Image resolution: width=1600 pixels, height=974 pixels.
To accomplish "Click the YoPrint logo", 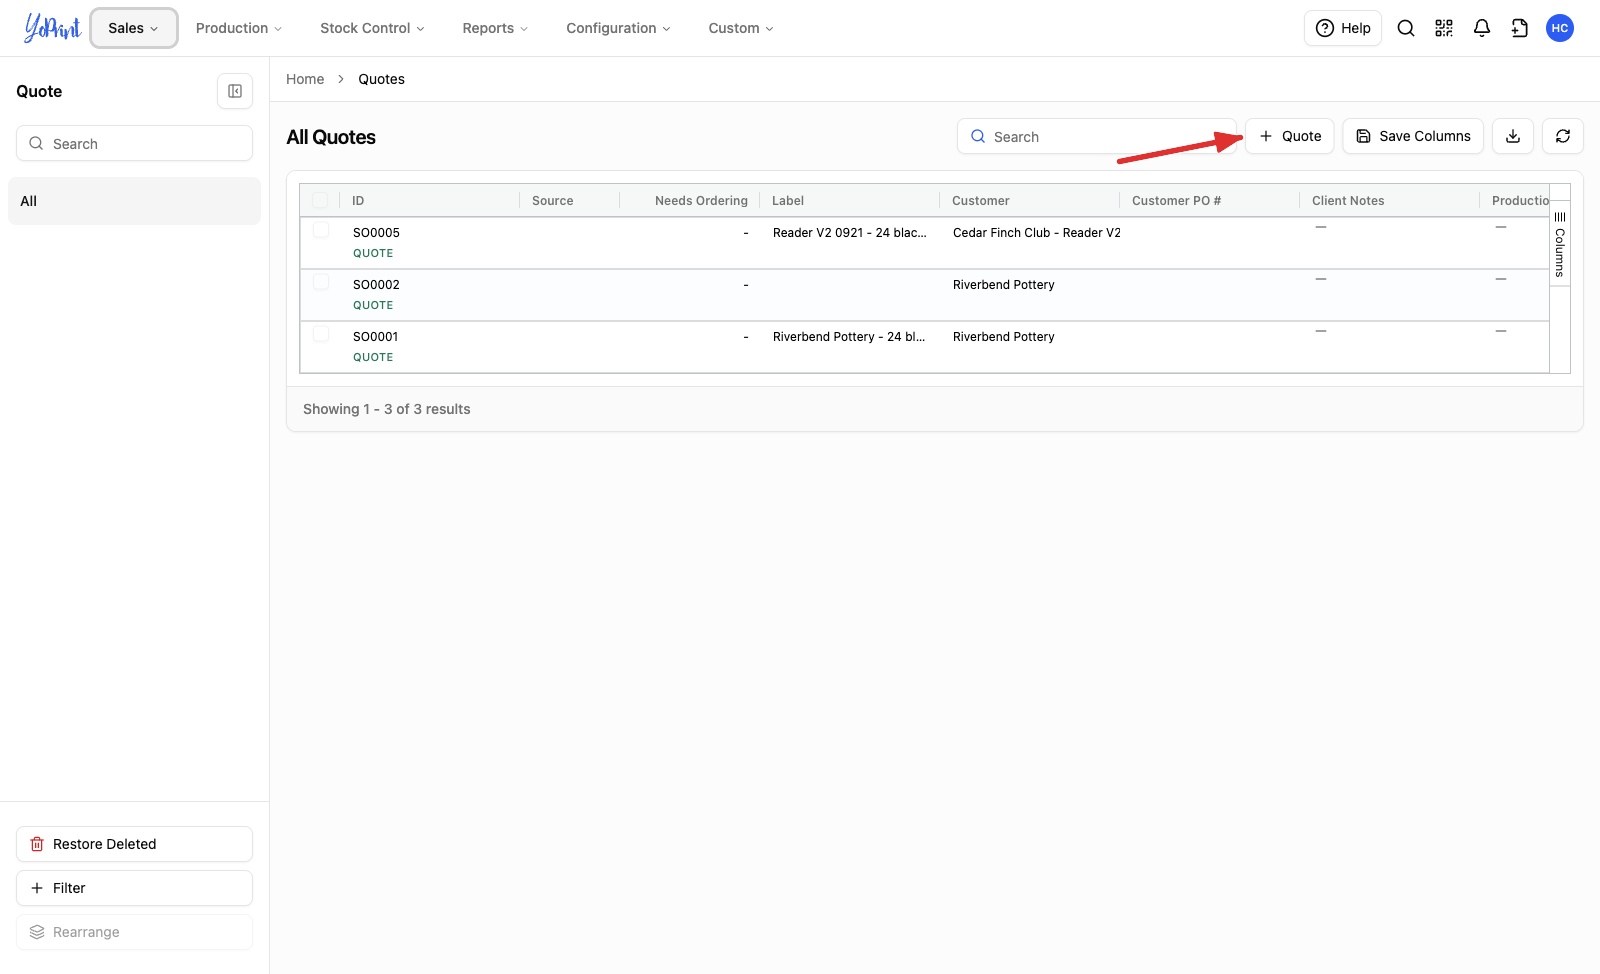I will 52,28.
